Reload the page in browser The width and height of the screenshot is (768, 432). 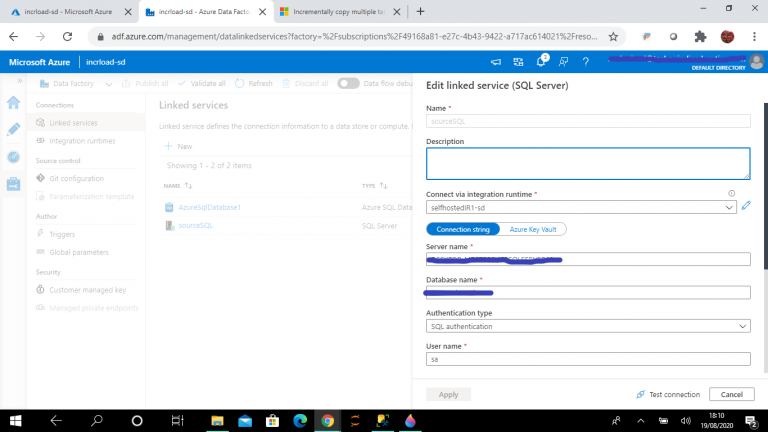coord(68,36)
